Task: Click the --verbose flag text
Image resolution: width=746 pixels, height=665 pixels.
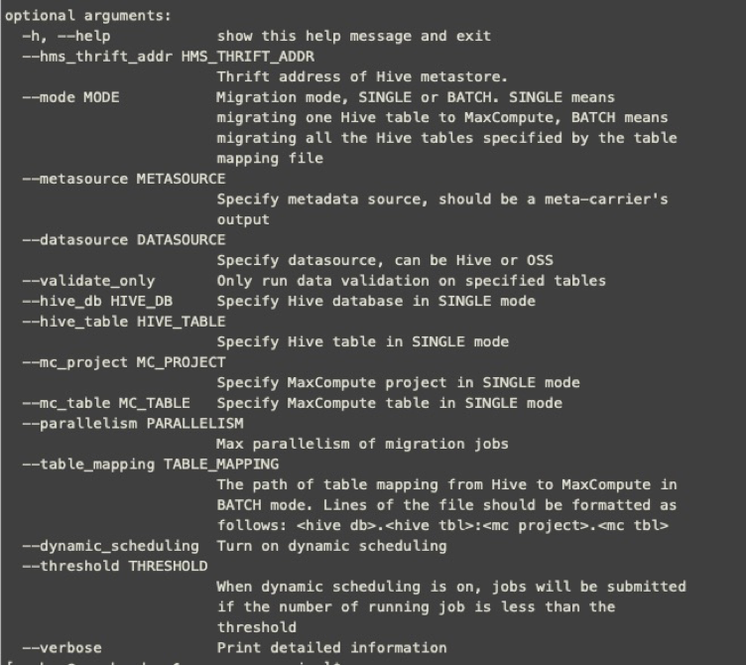Action: click(62, 648)
